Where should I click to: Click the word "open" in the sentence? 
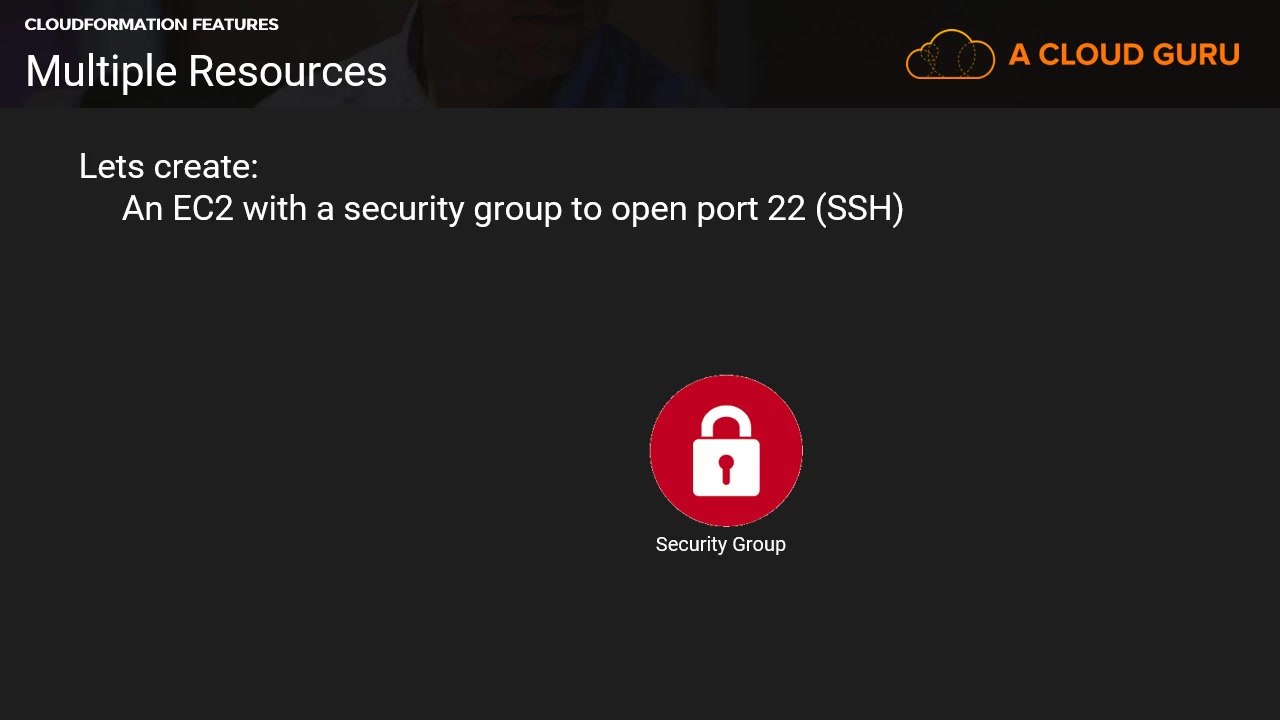pos(642,208)
